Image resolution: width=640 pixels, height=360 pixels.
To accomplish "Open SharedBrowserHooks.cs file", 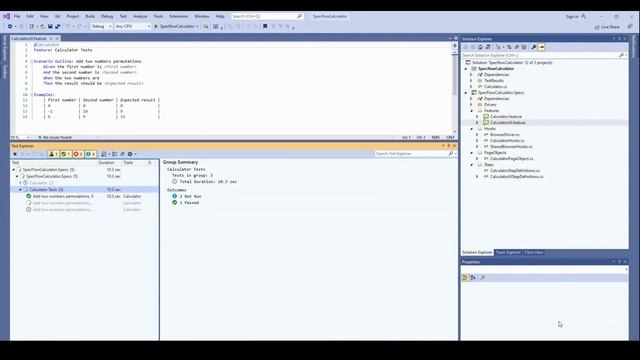I will (511, 147).
